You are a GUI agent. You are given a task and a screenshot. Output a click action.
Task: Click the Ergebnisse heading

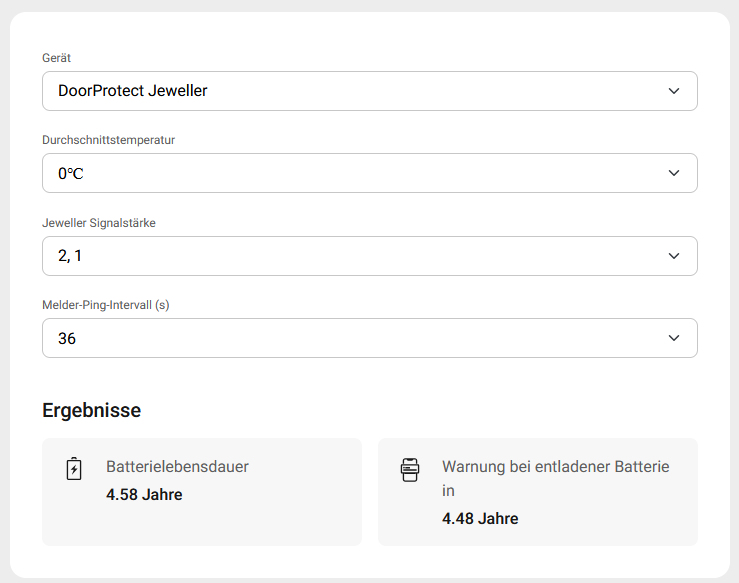click(91, 410)
